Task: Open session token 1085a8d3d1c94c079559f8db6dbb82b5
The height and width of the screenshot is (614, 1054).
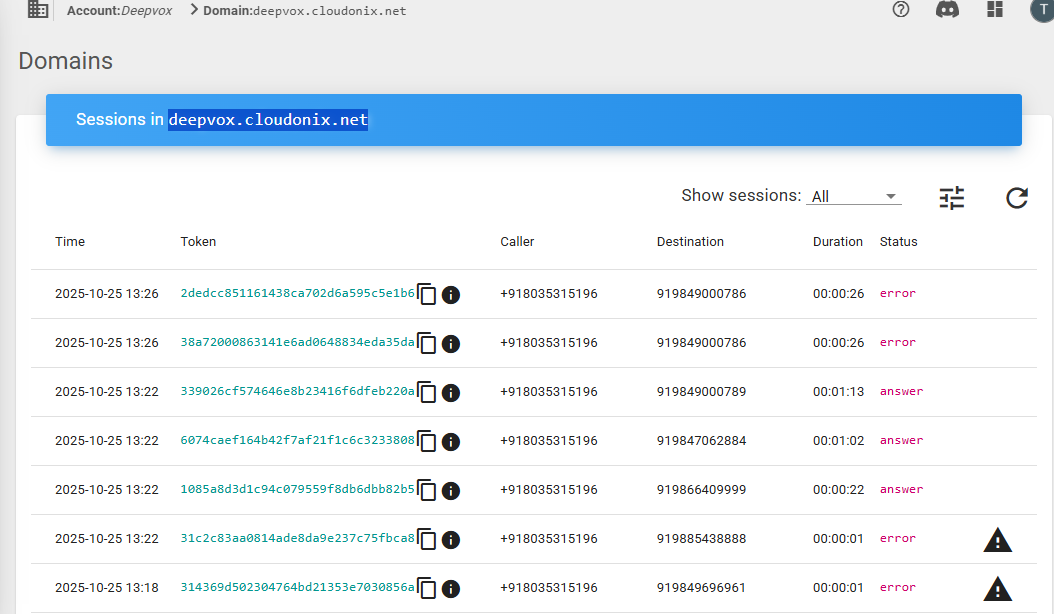Action: tap(297, 490)
